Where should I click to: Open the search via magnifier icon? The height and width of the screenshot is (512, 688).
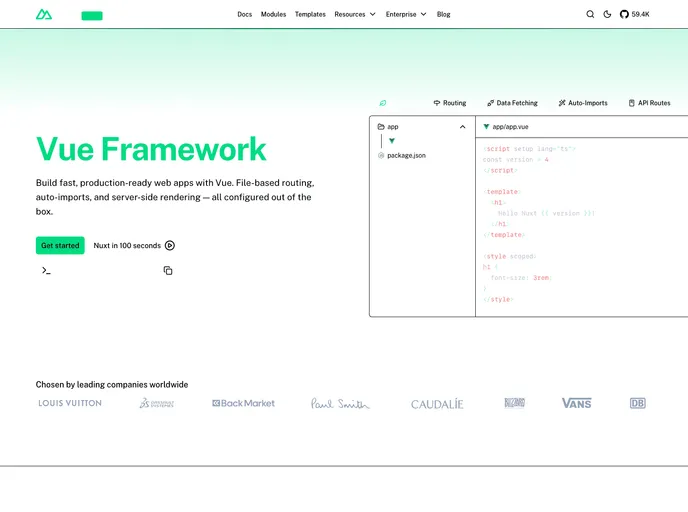(x=590, y=14)
